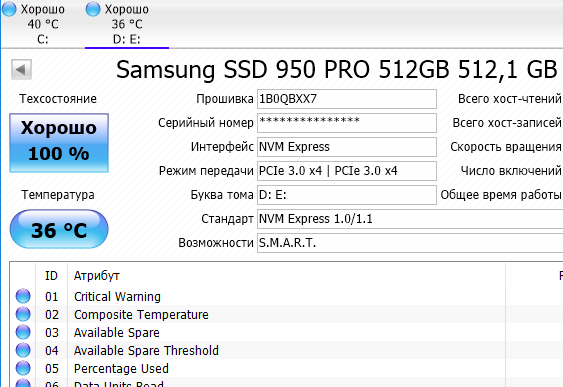The image size is (563, 387).
Task: Click the Режим передачи PCIe 3.0 x4 field
Action: click(347, 171)
